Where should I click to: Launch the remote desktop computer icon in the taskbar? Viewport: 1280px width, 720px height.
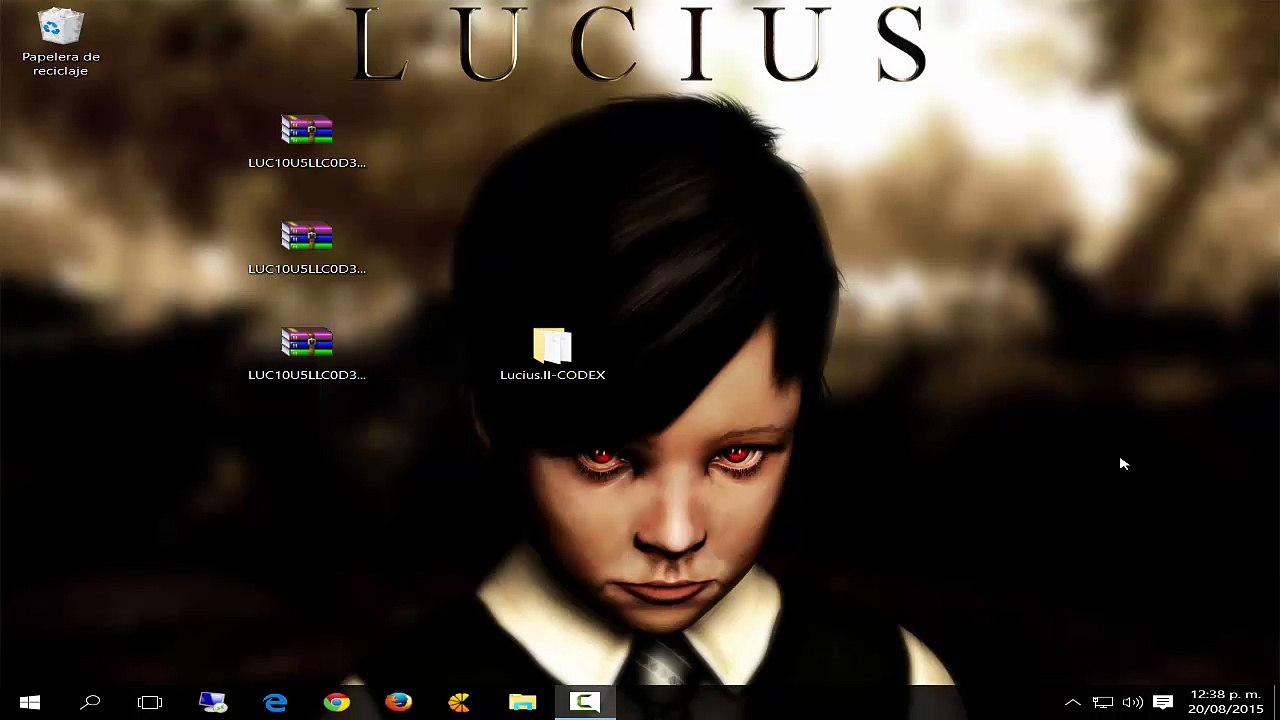click(213, 702)
